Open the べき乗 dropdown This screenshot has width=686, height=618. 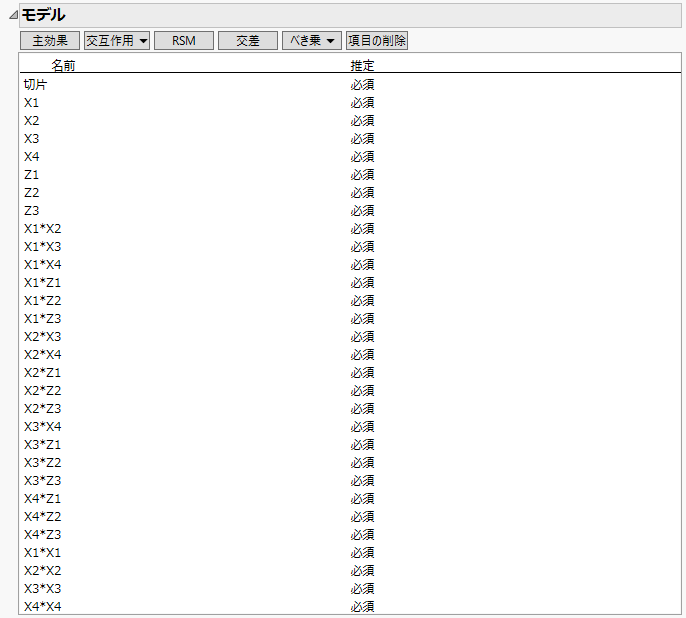pyautogui.click(x=312, y=41)
